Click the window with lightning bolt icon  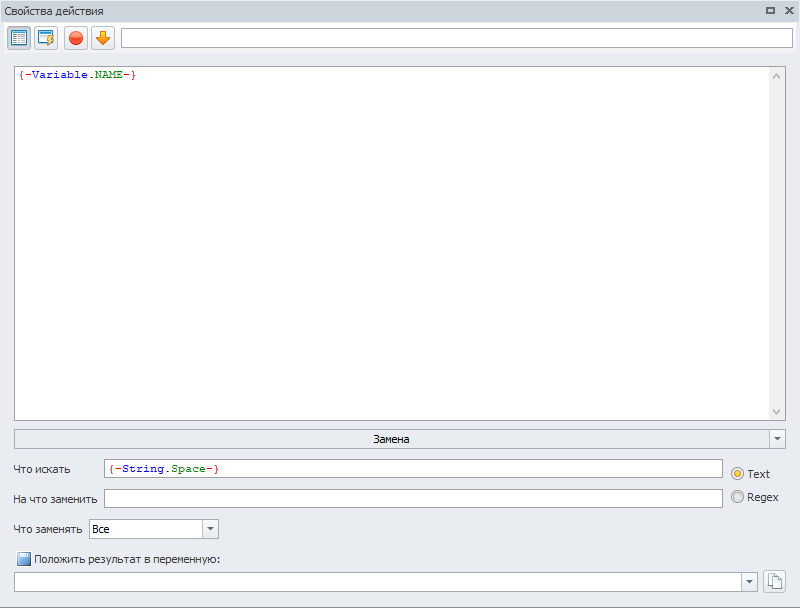46,38
